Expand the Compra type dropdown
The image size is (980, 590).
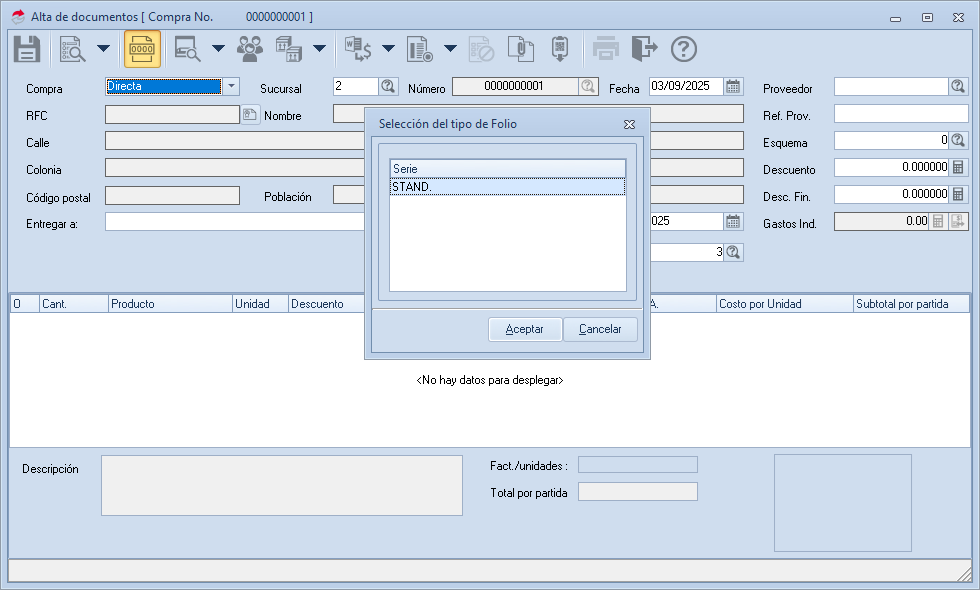pyautogui.click(x=231, y=86)
